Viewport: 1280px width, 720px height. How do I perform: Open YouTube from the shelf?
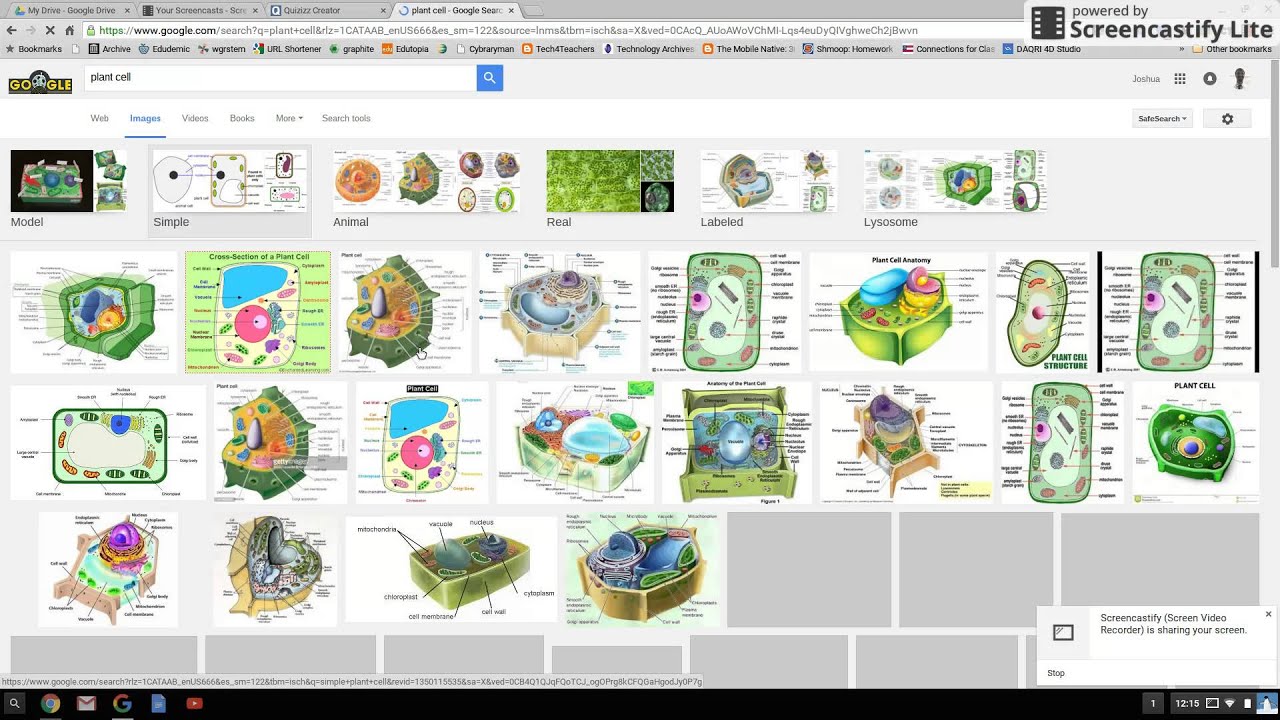(x=194, y=704)
